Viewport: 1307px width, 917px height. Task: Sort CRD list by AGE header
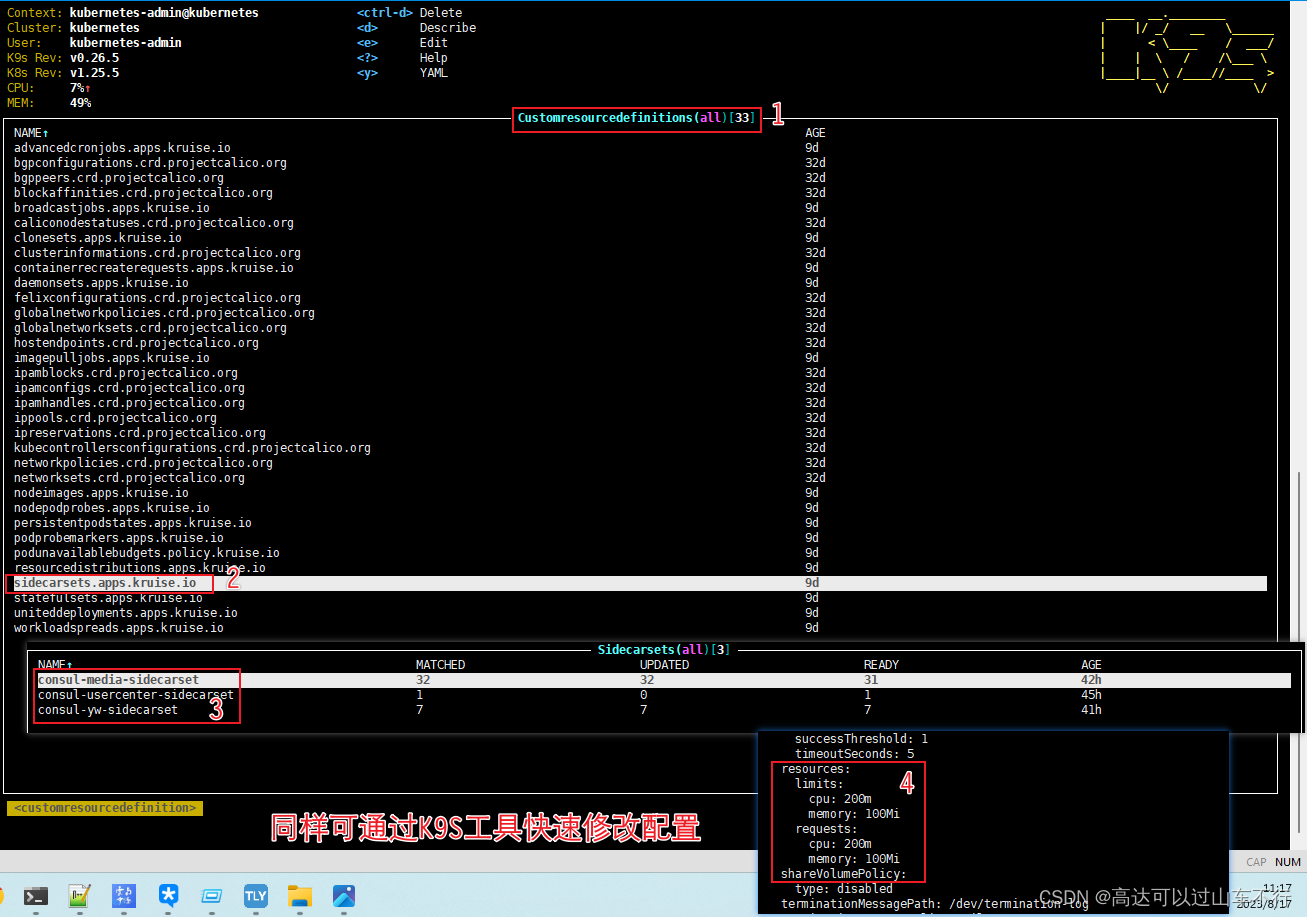pos(815,133)
